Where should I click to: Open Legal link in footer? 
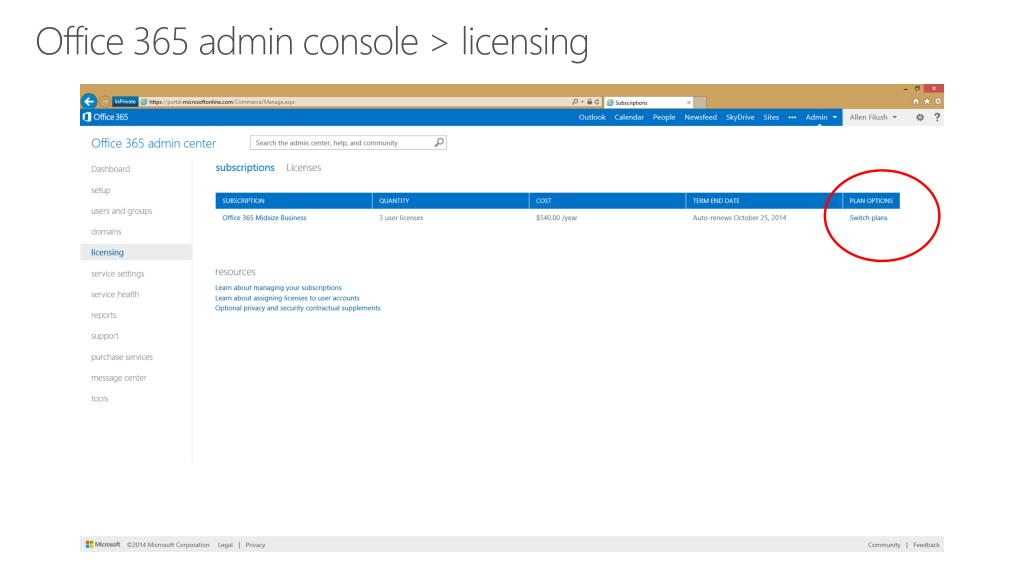click(225, 545)
